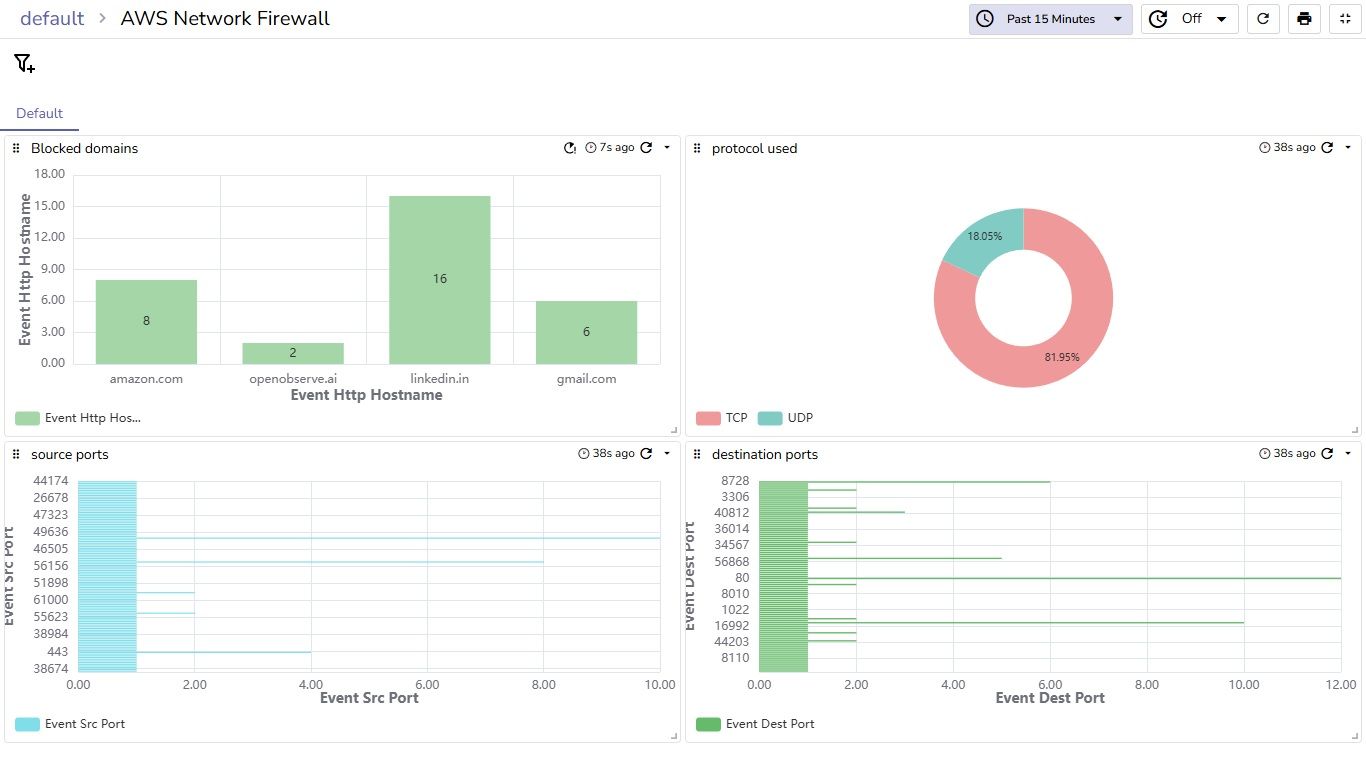Open the add filter icon
The height and width of the screenshot is (768, 1366).
click(x=23, y=63)
